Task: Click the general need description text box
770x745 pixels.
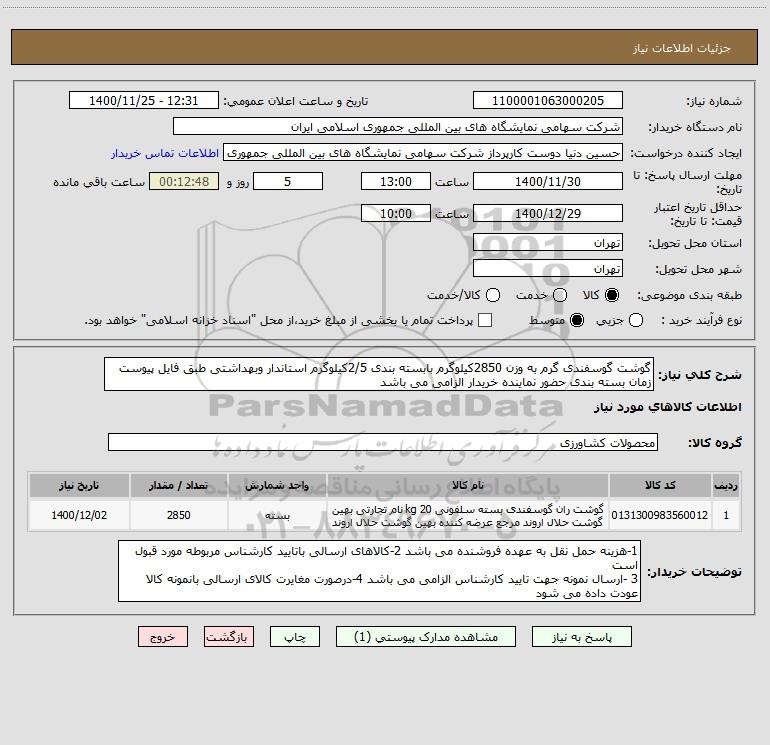Action: click(x=379, y=375)
